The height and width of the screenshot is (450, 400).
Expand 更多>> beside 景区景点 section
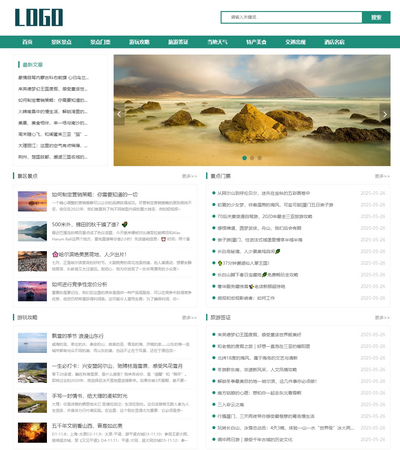click(189, 176)
